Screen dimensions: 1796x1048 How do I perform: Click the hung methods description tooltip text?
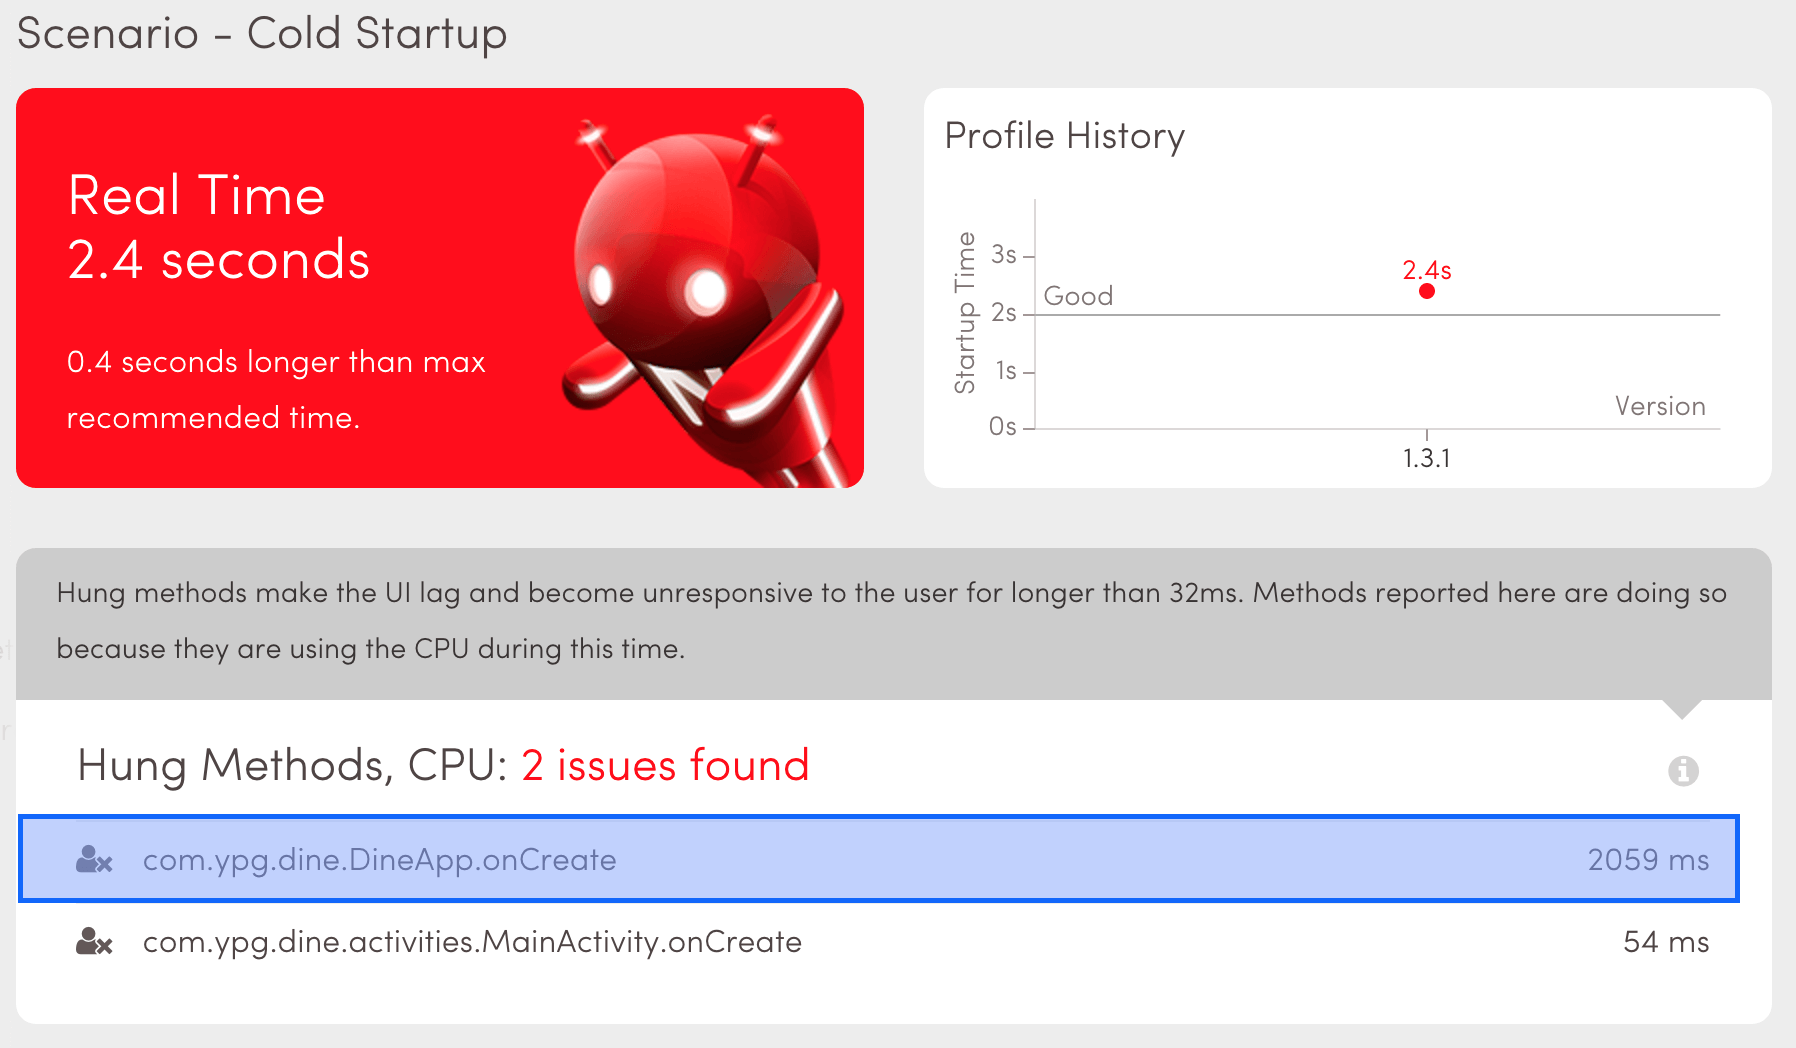(890, 621)
